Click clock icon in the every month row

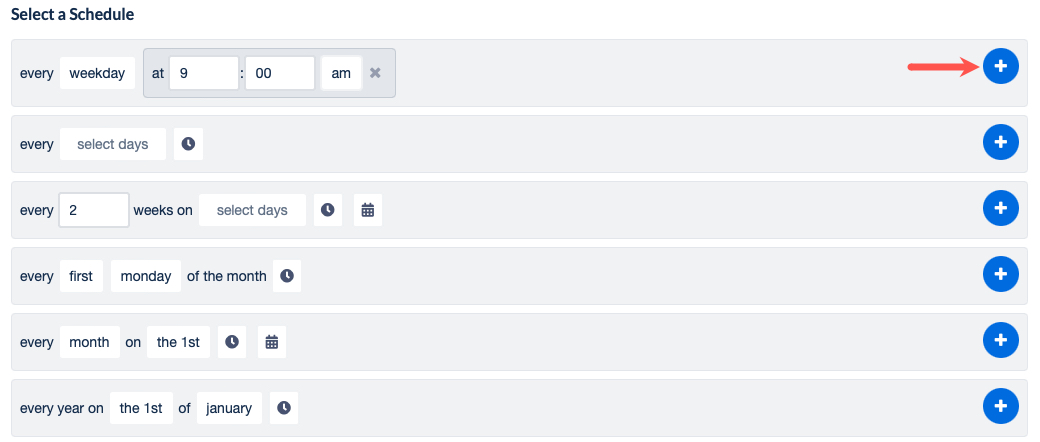click(232, 342)
